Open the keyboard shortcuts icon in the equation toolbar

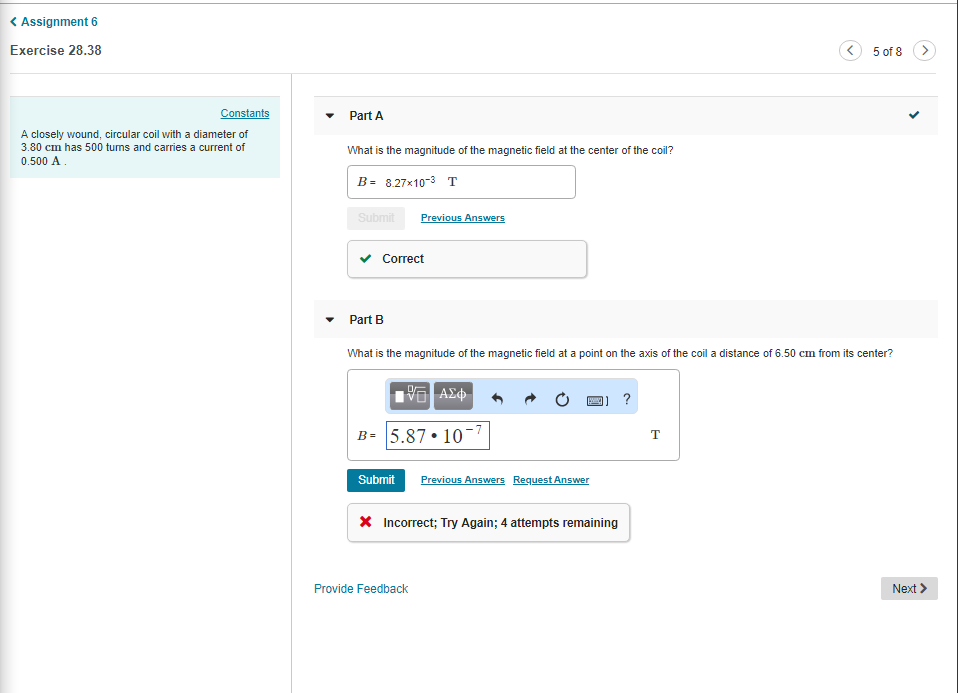pyautogui.click(x=596, y=399)
